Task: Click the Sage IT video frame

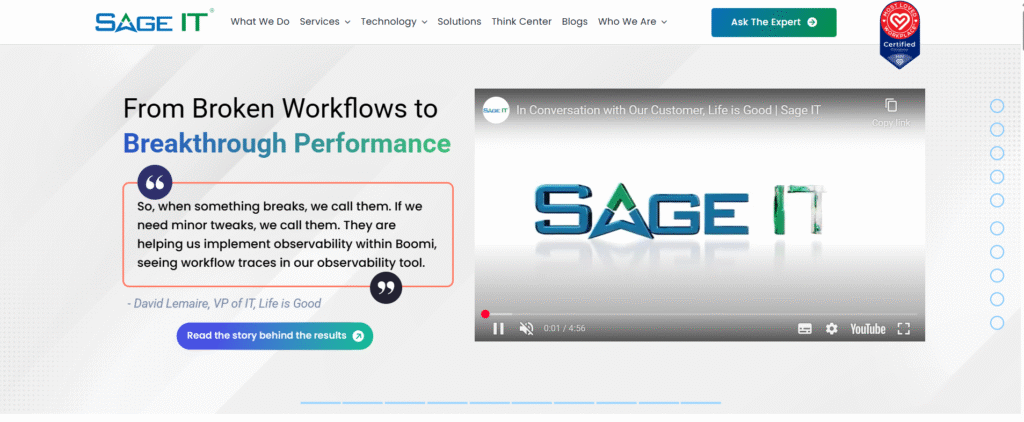Action: coord(699,214)
